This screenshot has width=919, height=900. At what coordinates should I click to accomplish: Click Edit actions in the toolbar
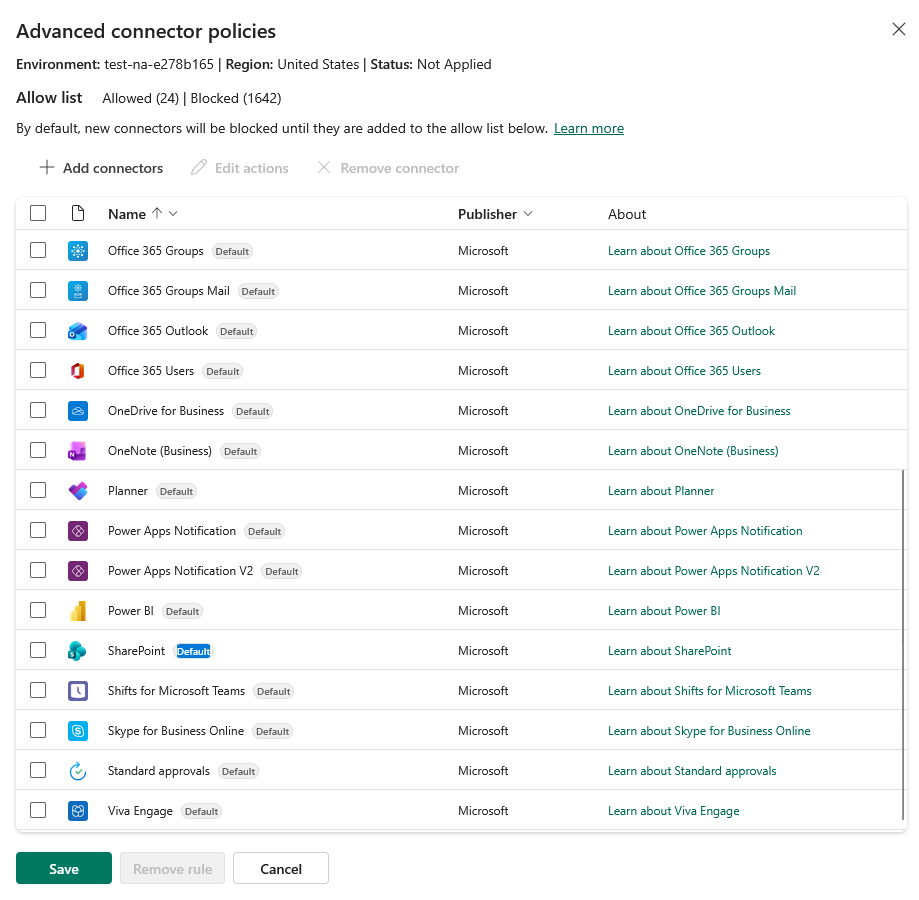240,168
